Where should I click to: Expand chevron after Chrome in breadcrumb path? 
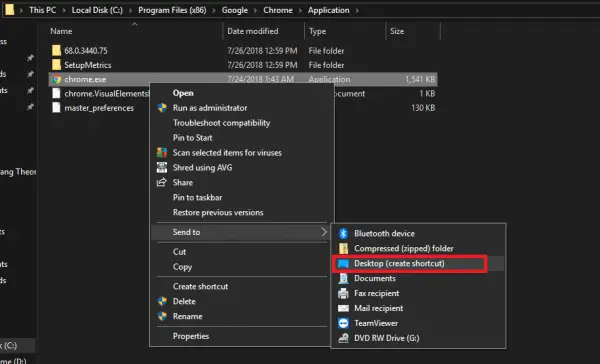pos(300,10)
